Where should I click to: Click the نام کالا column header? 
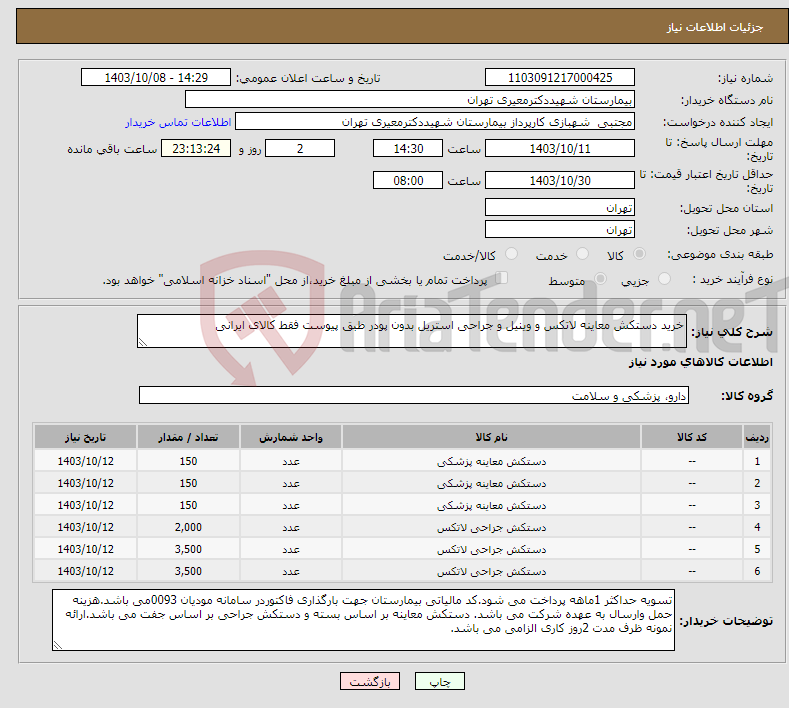(491, 437)
